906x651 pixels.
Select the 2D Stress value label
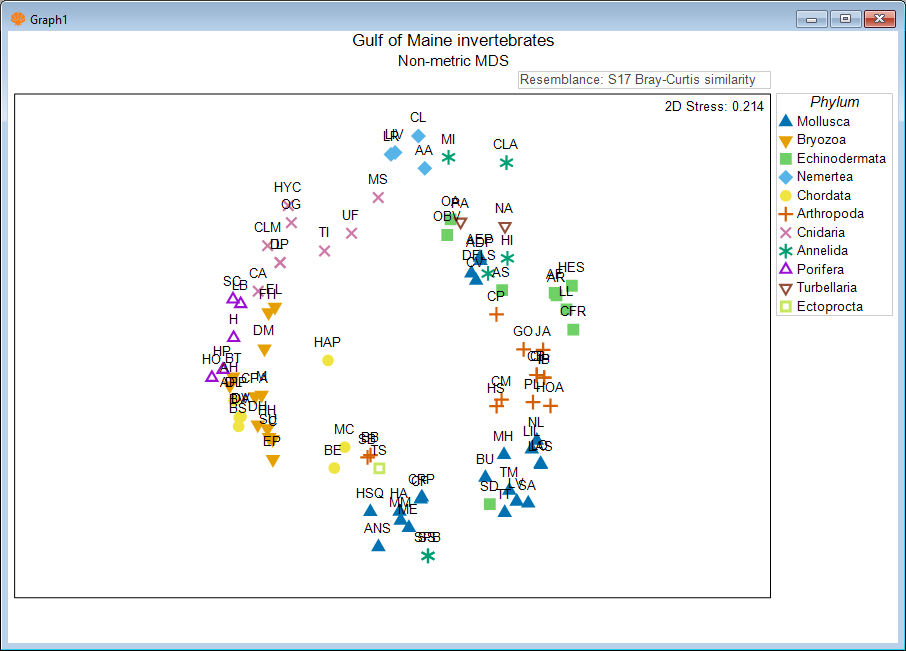click(714, 106)
